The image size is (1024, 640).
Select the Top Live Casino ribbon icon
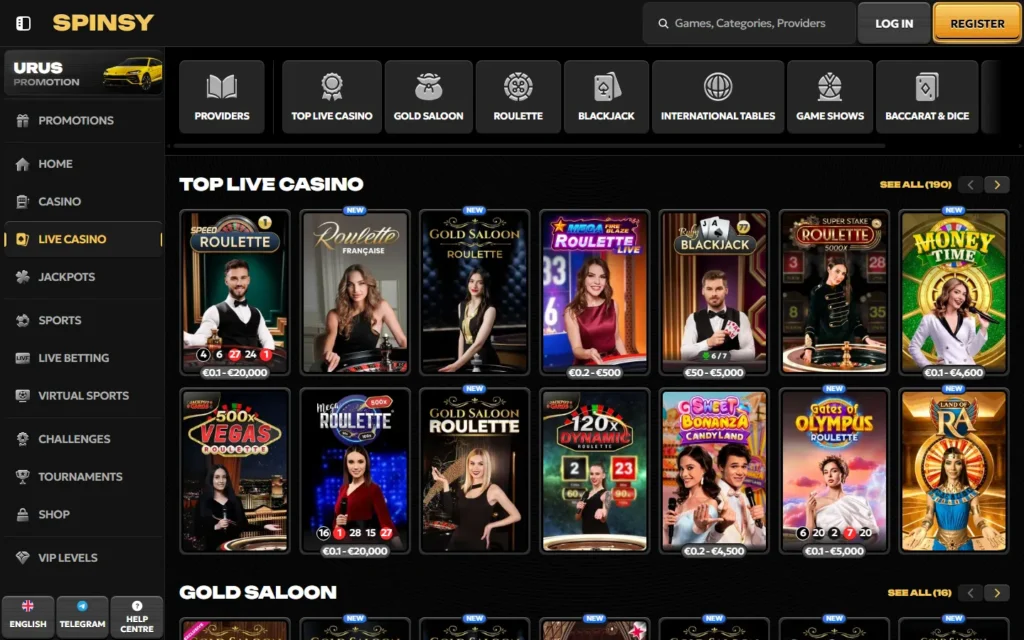[332, 86]
